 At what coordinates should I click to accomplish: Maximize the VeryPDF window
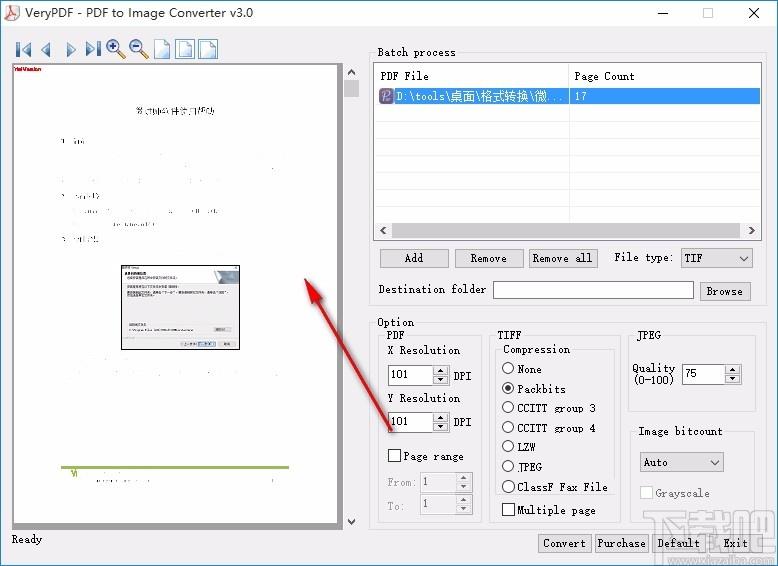[708, 13]
